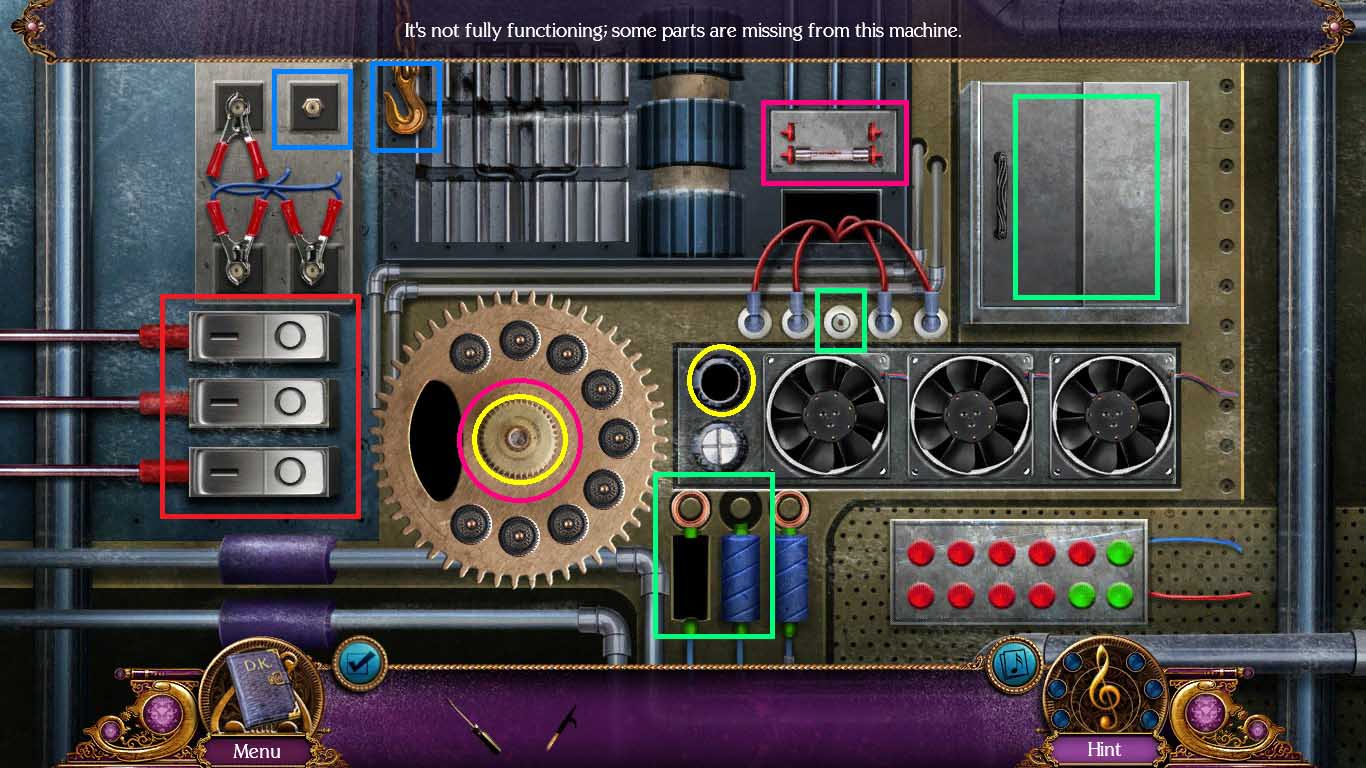Click the Menu button
This screenshot has height=768, width=1366.
[x=258, y=750]
